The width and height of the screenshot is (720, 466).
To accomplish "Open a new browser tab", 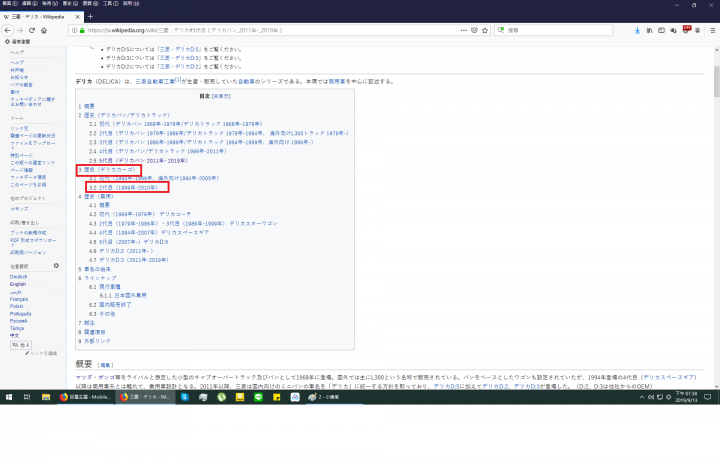I will pyautogui.click(x=90, y=17).
